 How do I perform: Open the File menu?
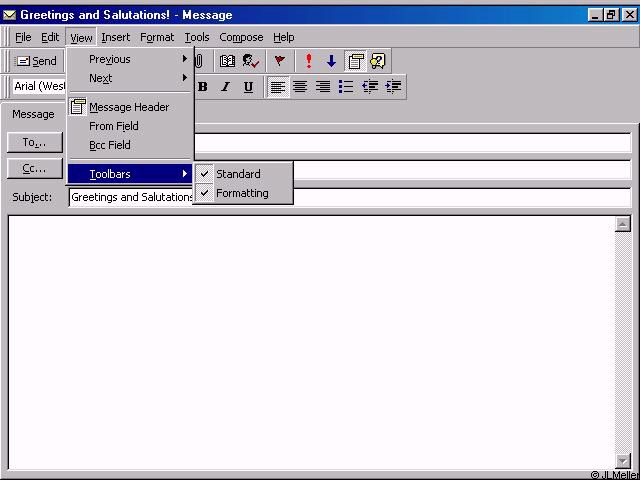click(23, 38)
